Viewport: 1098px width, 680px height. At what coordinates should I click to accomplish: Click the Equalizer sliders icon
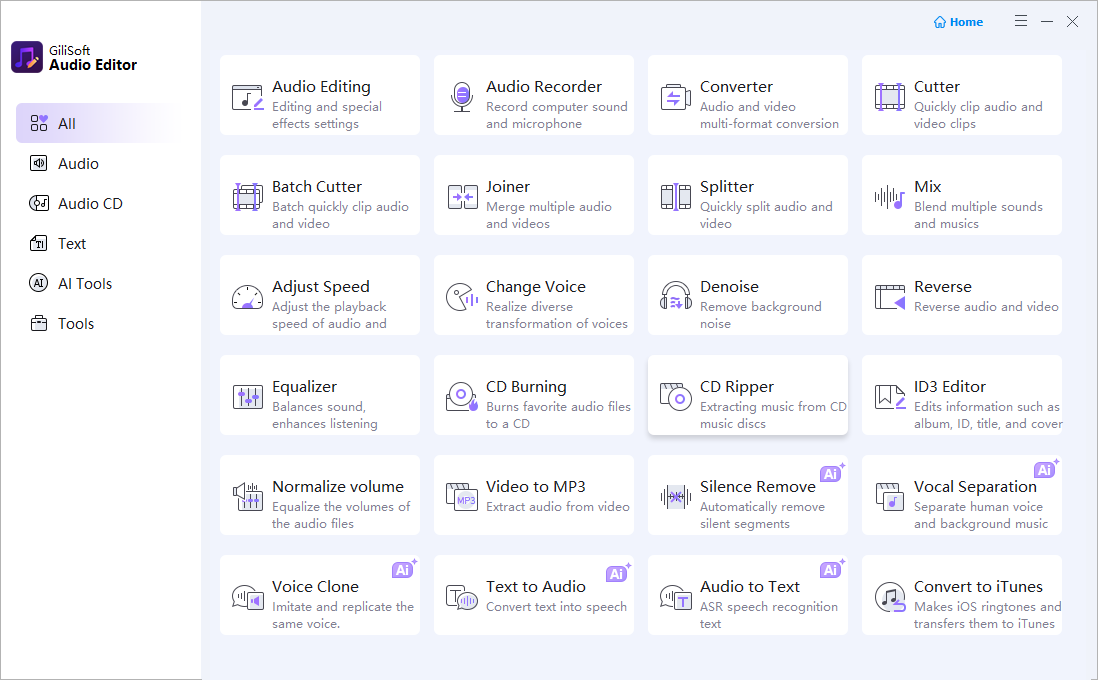pos(247,397)
